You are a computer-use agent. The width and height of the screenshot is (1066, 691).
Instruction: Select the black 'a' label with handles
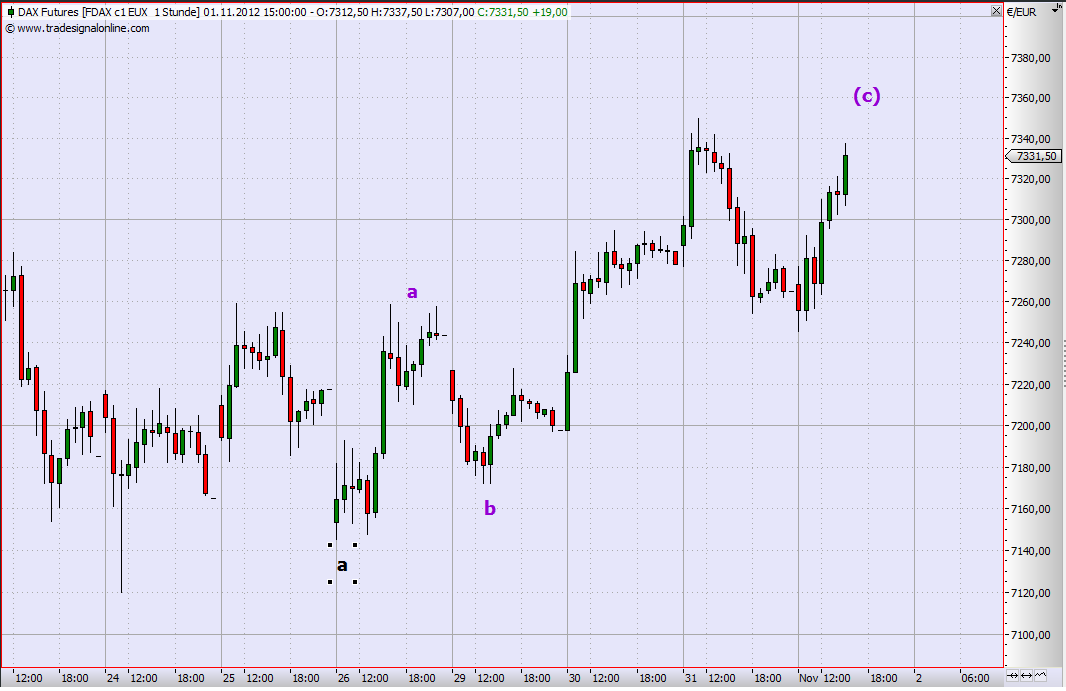[342, 565]
